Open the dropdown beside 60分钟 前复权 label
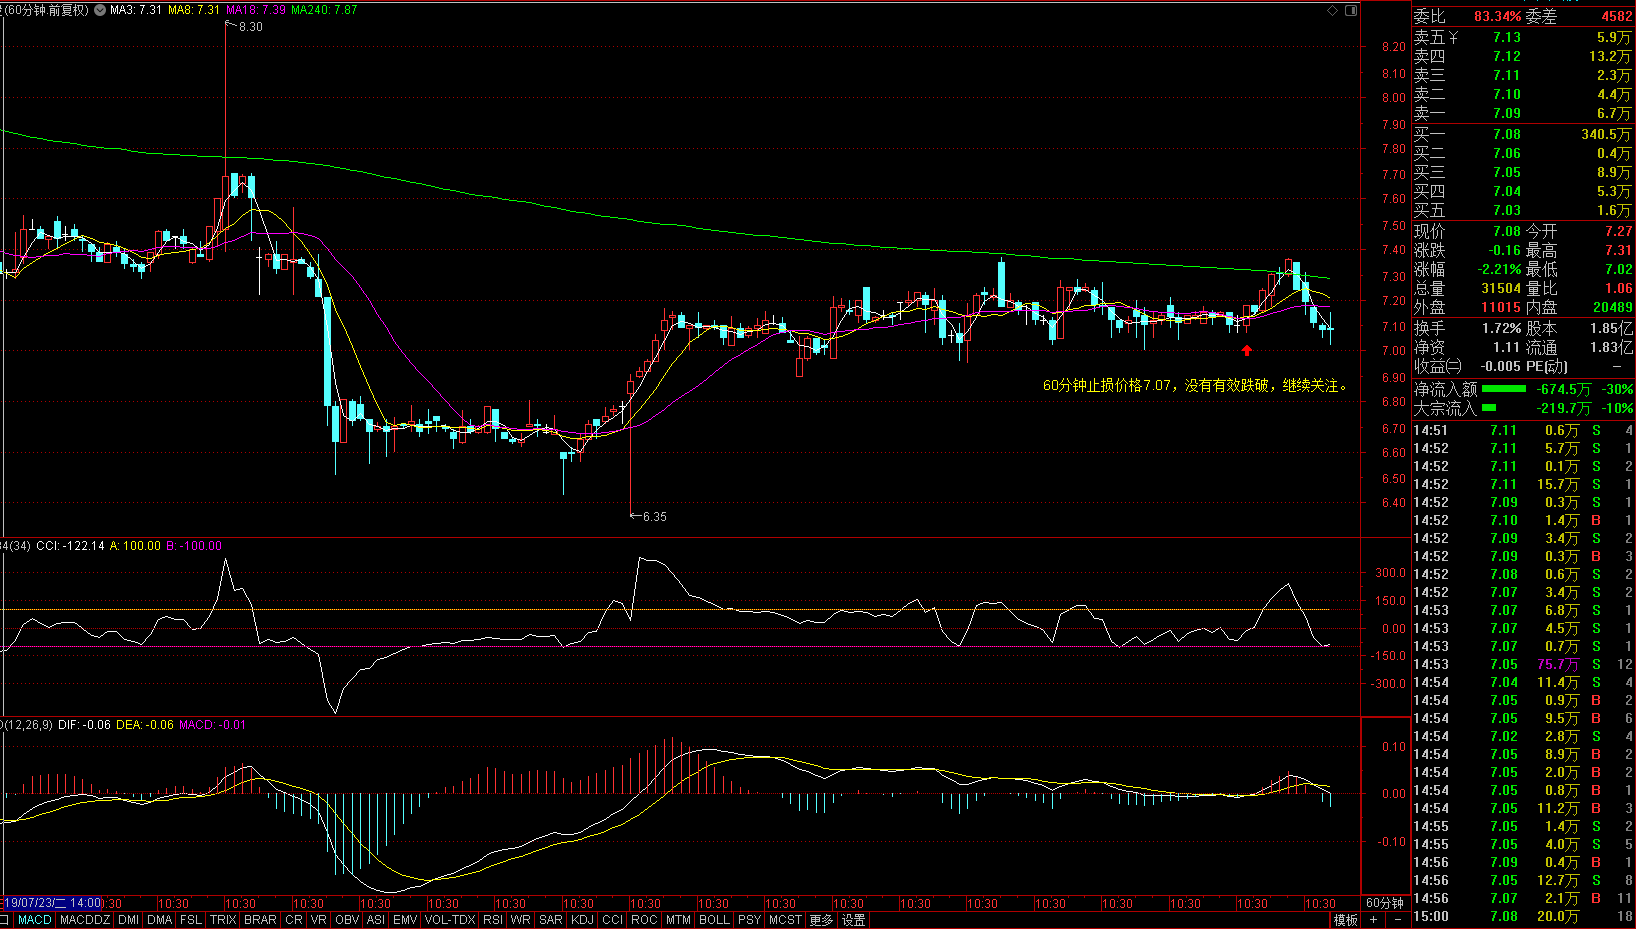Image resolution: width=1636 pixels, height=929 pixels. [100, 10]
